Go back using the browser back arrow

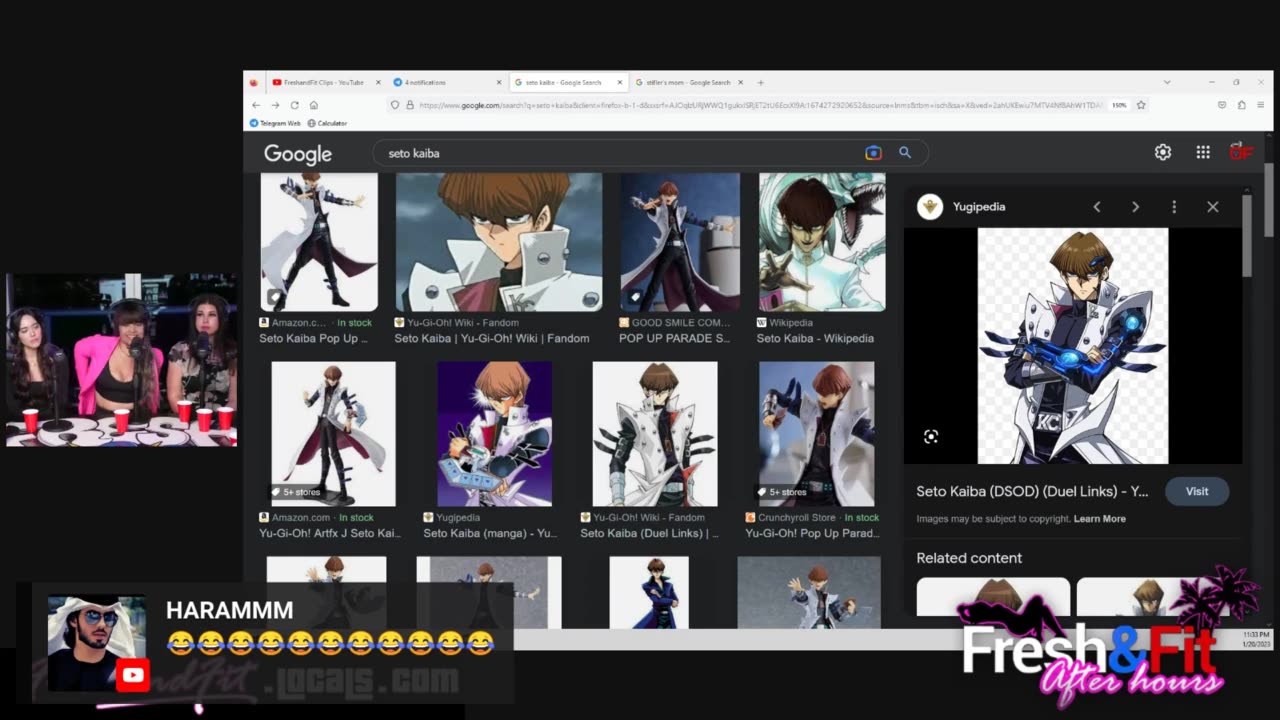(x=256, y=105)
